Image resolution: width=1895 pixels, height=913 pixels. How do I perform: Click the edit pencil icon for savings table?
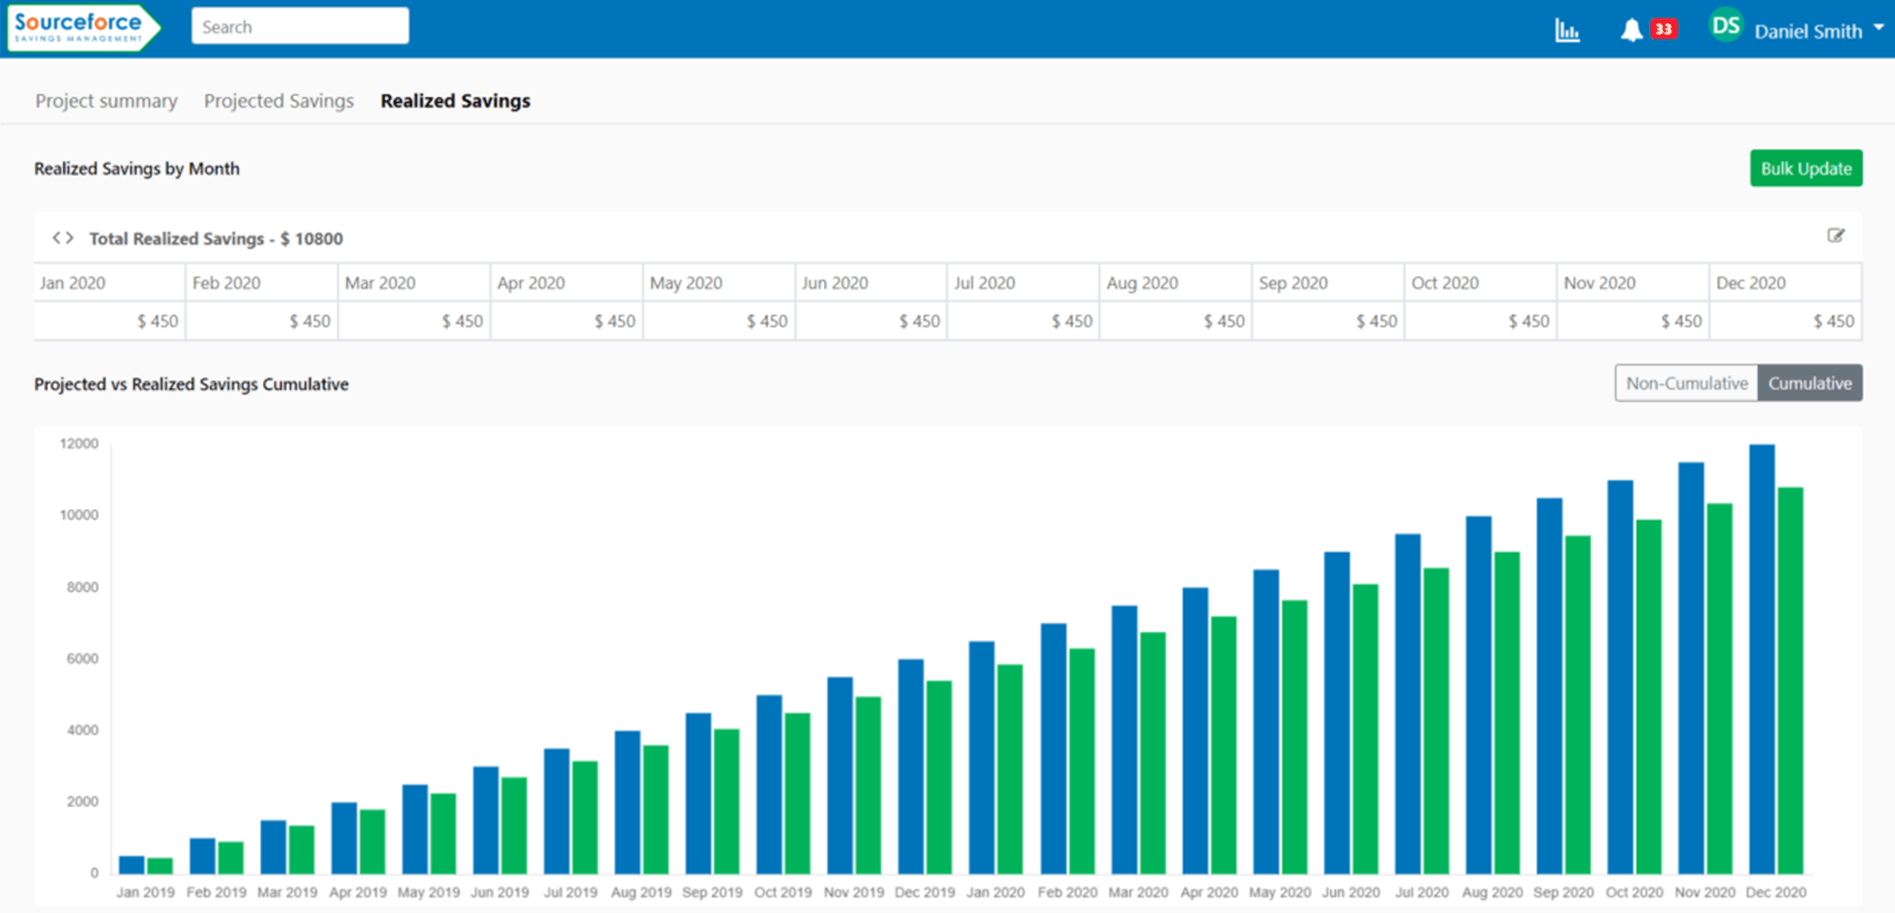tap(1835, 236)
